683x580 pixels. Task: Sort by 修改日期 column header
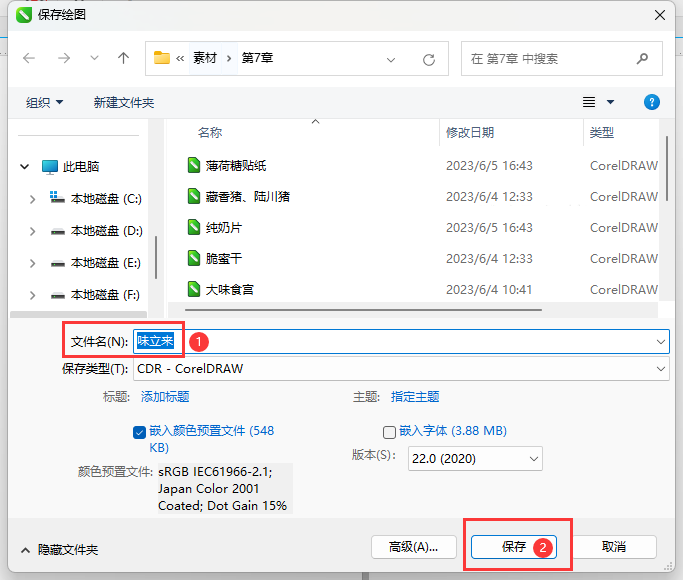470,132
